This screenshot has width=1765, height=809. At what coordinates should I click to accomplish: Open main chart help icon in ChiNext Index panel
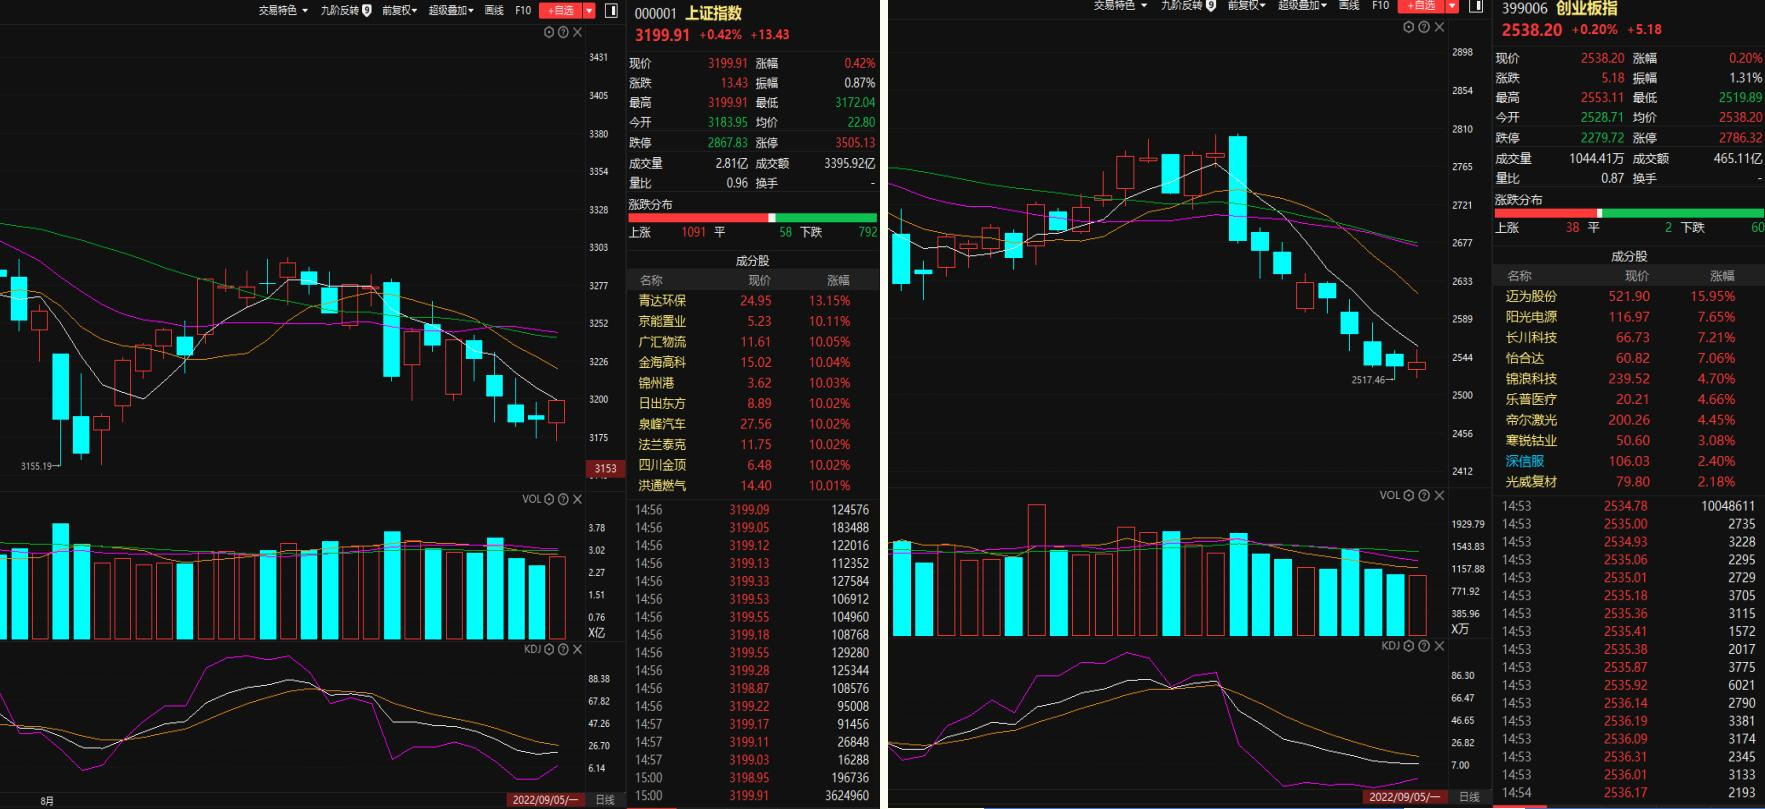[1424, 27]
